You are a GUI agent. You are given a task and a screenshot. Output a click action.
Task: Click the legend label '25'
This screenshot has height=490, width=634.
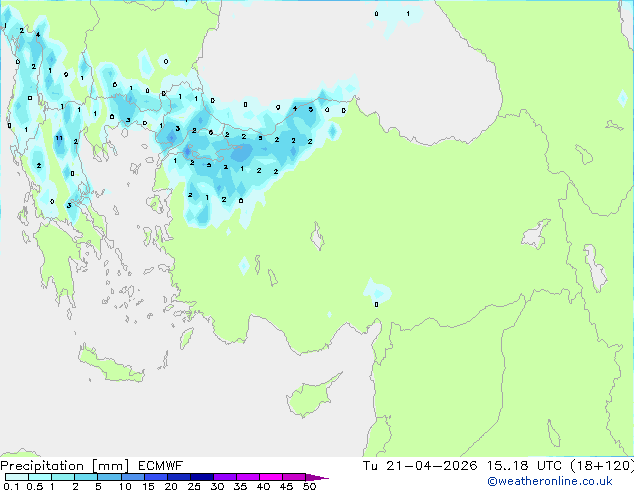pos(194,486)
